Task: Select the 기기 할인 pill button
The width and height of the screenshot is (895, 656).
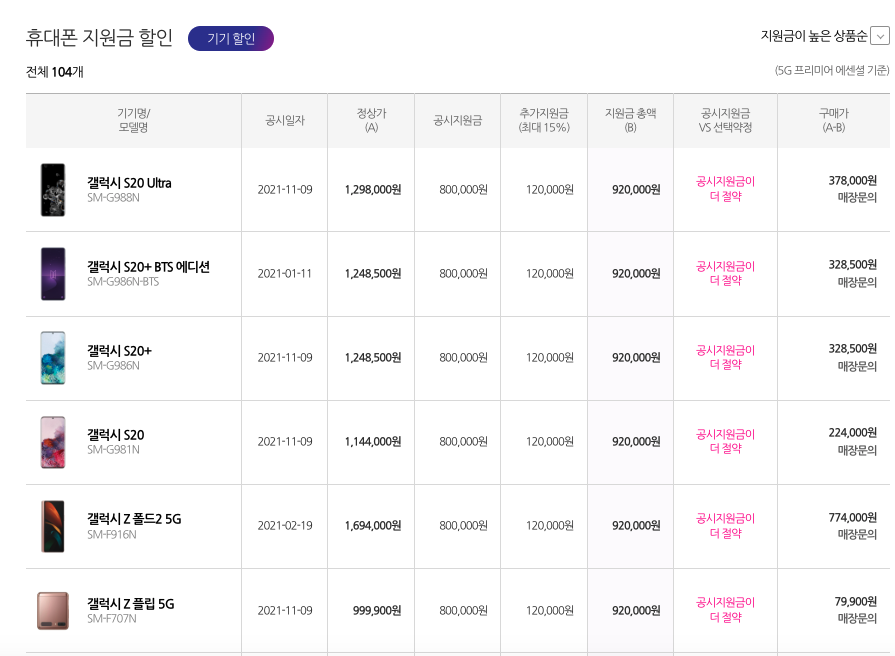Action: (231, 38)
